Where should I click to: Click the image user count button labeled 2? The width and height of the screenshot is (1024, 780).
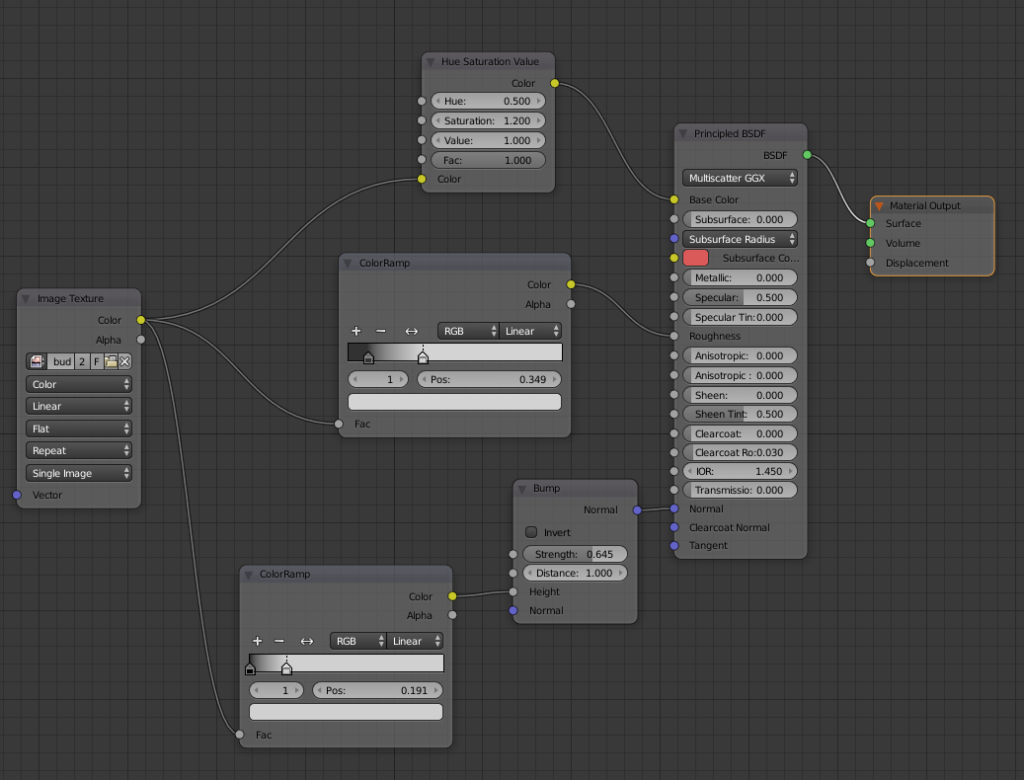(82, 361)
